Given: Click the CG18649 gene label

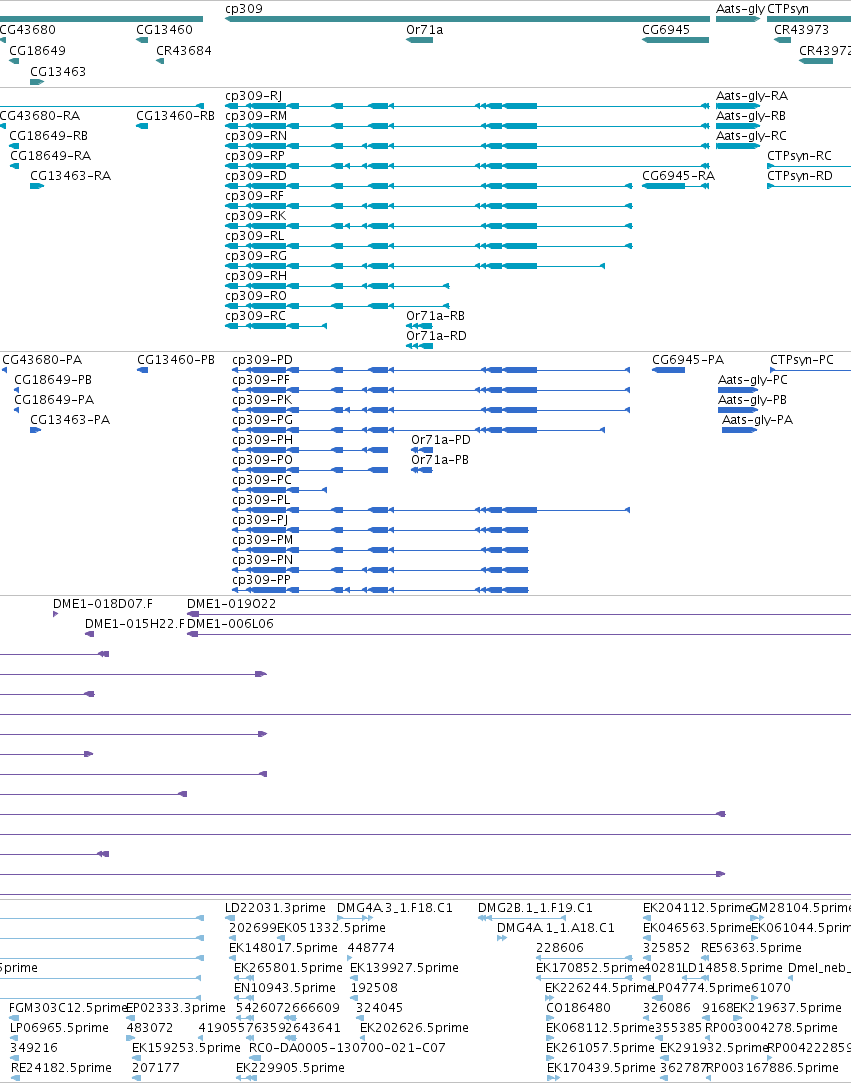Looking at the screenshot, I should (x=37, y=50).
